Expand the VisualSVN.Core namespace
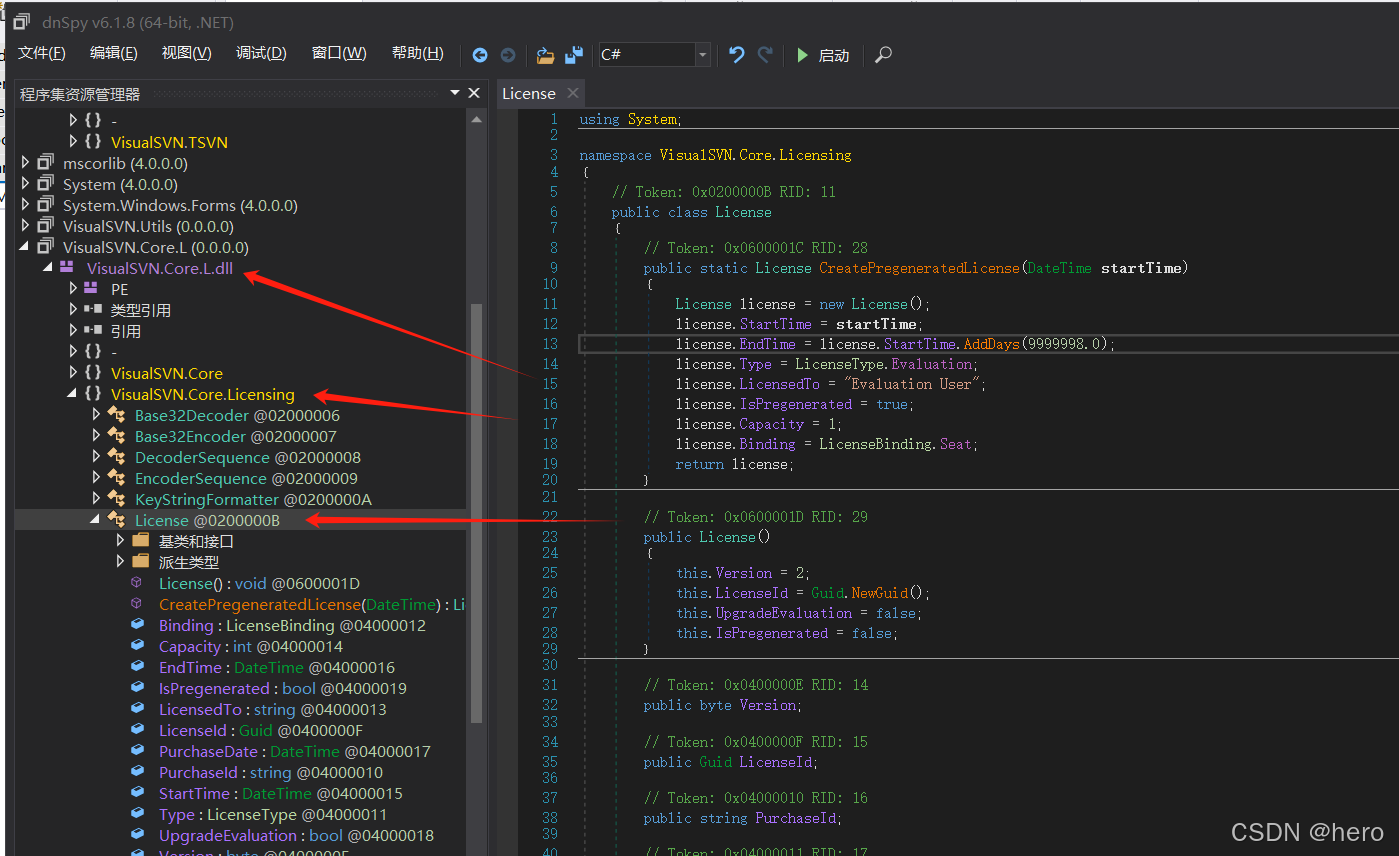This screenshot has width=1399, height=856. point(73,373)
